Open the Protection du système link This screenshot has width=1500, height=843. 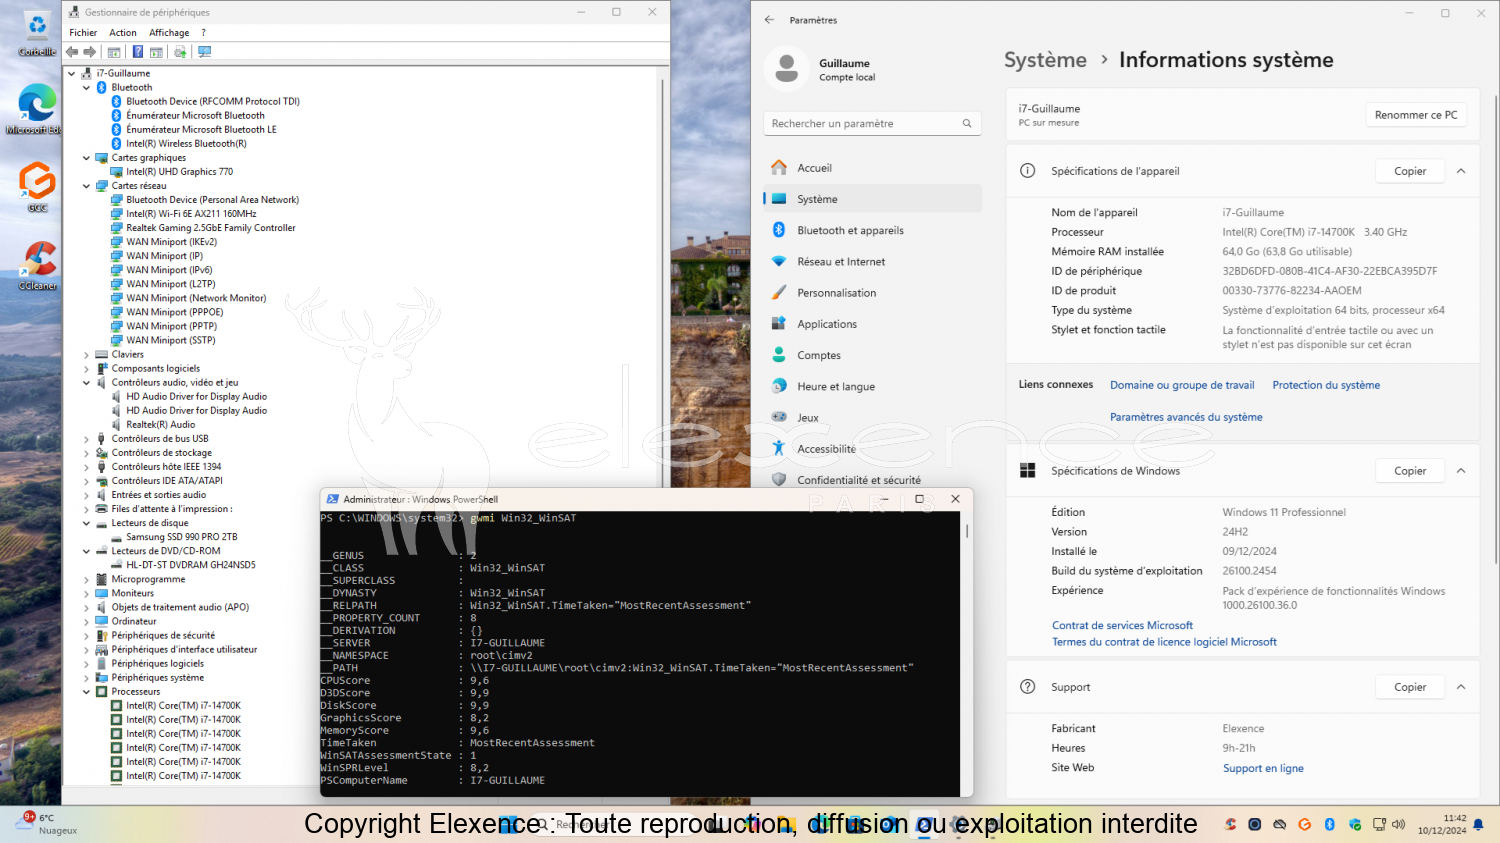[x=1326, y=385]
